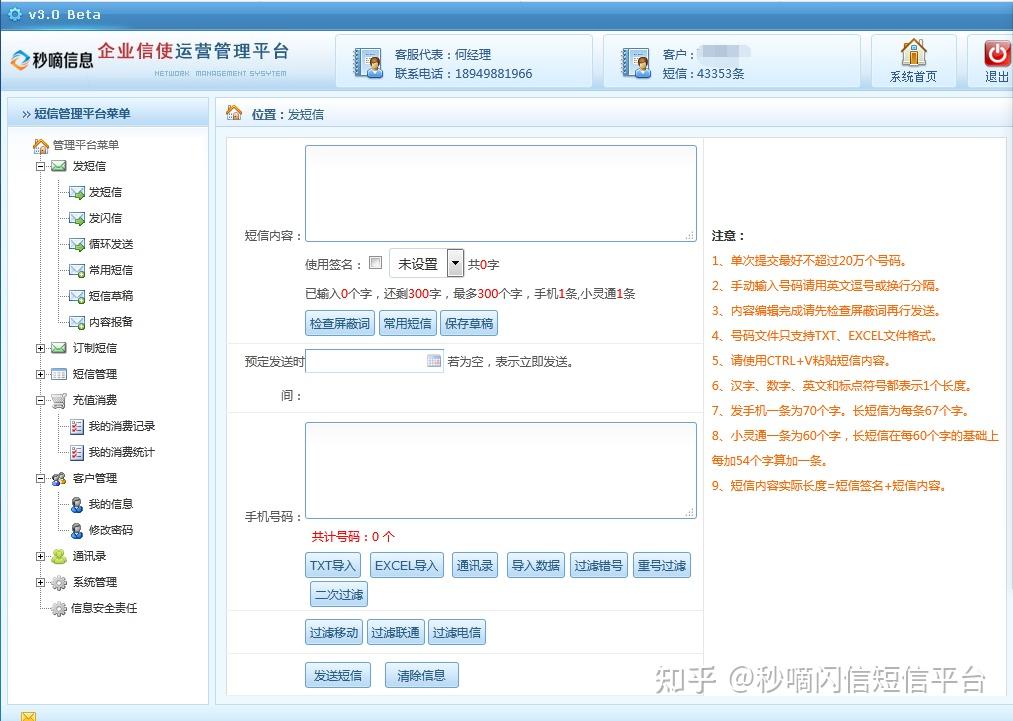The width and height of the screenshot is (1013, 721).
Task: Click the 短信管理 calendar icon
Action: pos(59,373)
